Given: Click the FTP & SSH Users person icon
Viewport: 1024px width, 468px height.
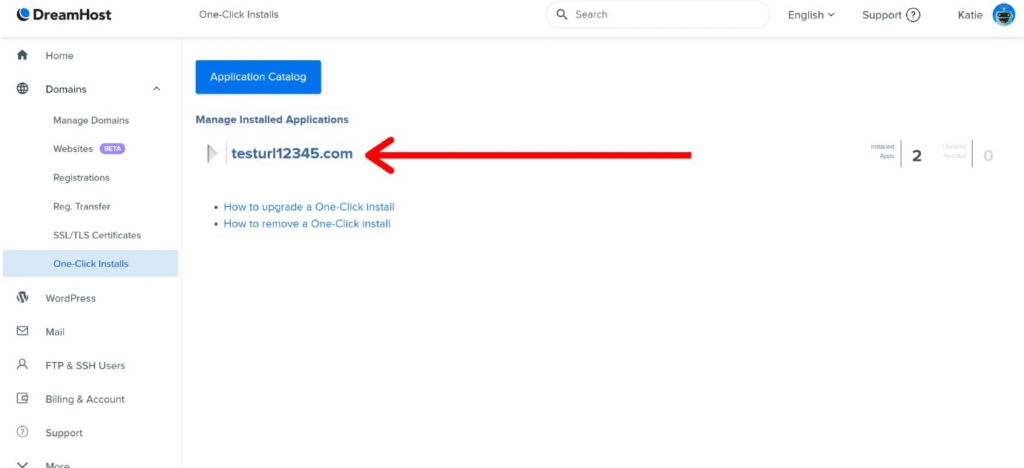Looking at the screenshot, I should (x=22, y=365).
